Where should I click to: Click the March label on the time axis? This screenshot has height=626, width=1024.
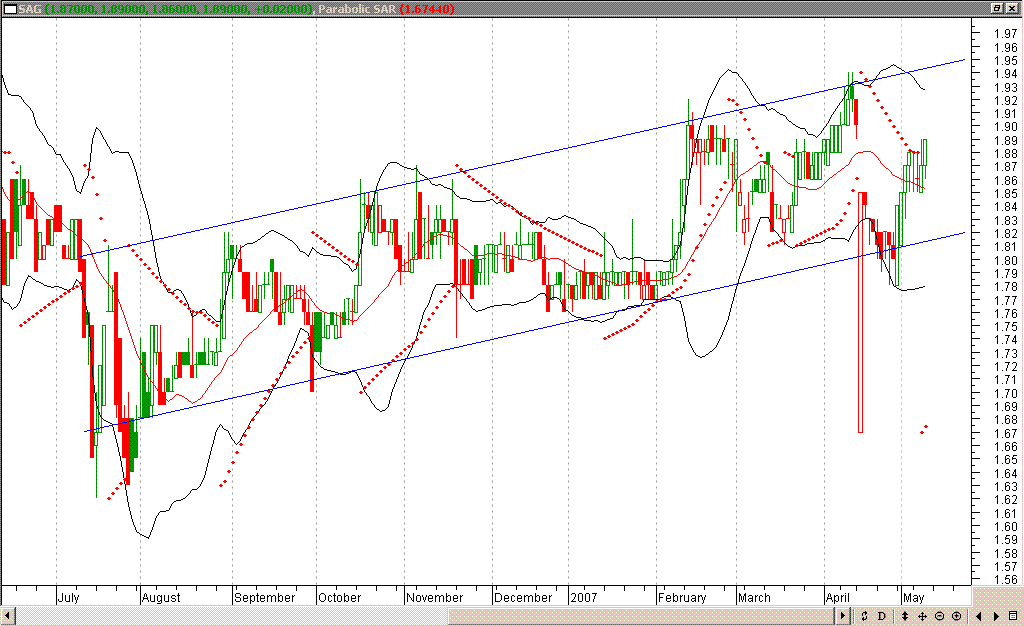[x=754, y=597]
